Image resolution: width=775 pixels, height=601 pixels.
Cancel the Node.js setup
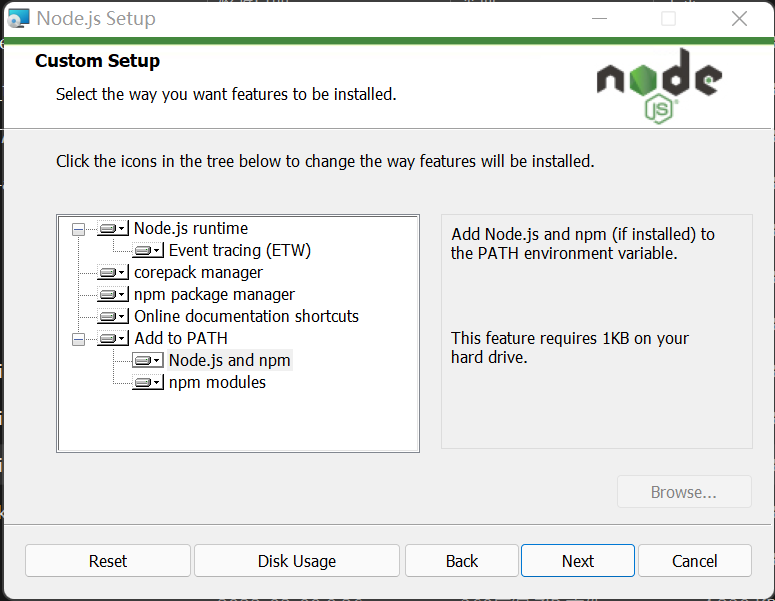tap(695, 560)
